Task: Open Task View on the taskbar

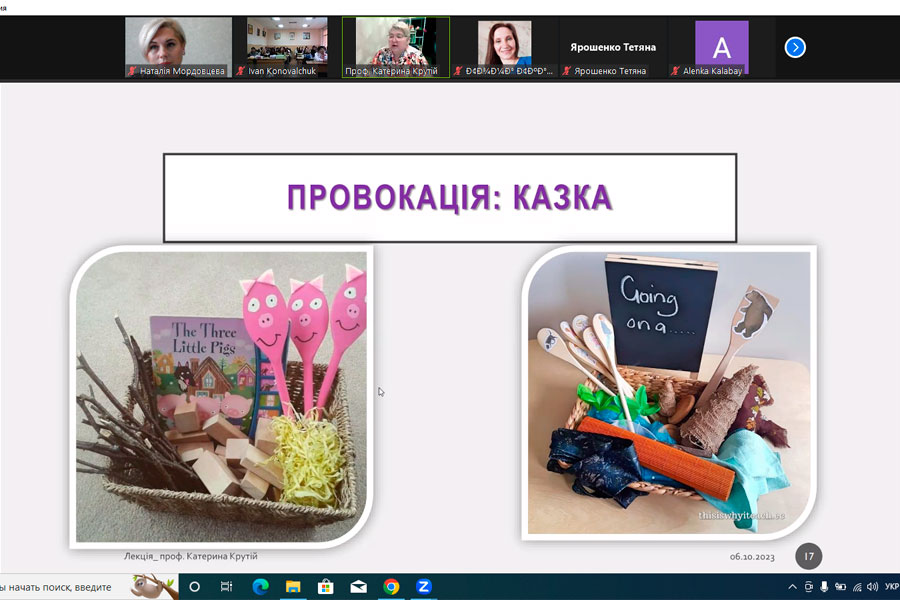Action: (x=227, y=586)
